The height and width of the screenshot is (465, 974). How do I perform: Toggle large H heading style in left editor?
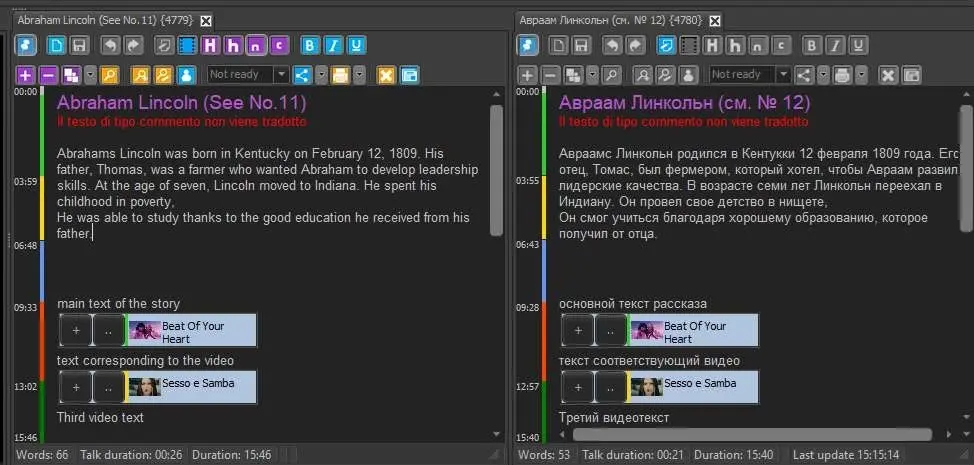(x=211, y=45)
